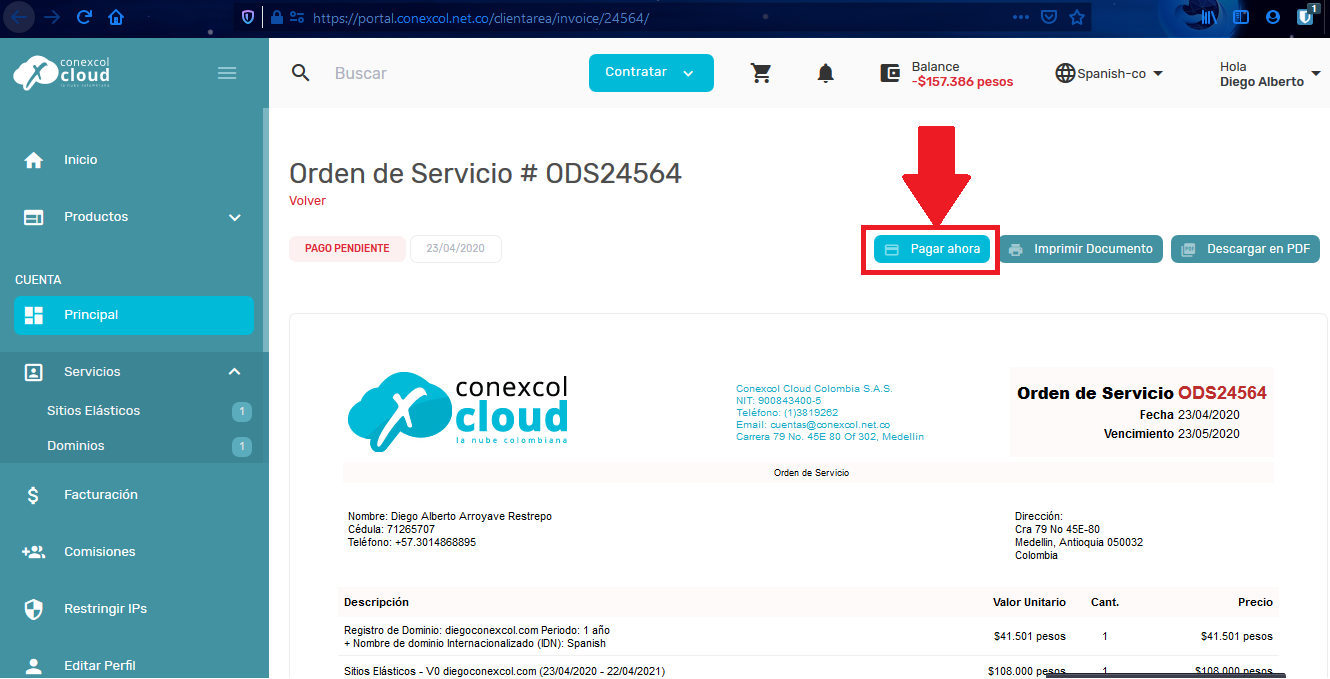Image resolution: width=1330 pixels, height=679 pixels.
Task: Click the Restringir IPs shield icon
Action: coord(34,609)
